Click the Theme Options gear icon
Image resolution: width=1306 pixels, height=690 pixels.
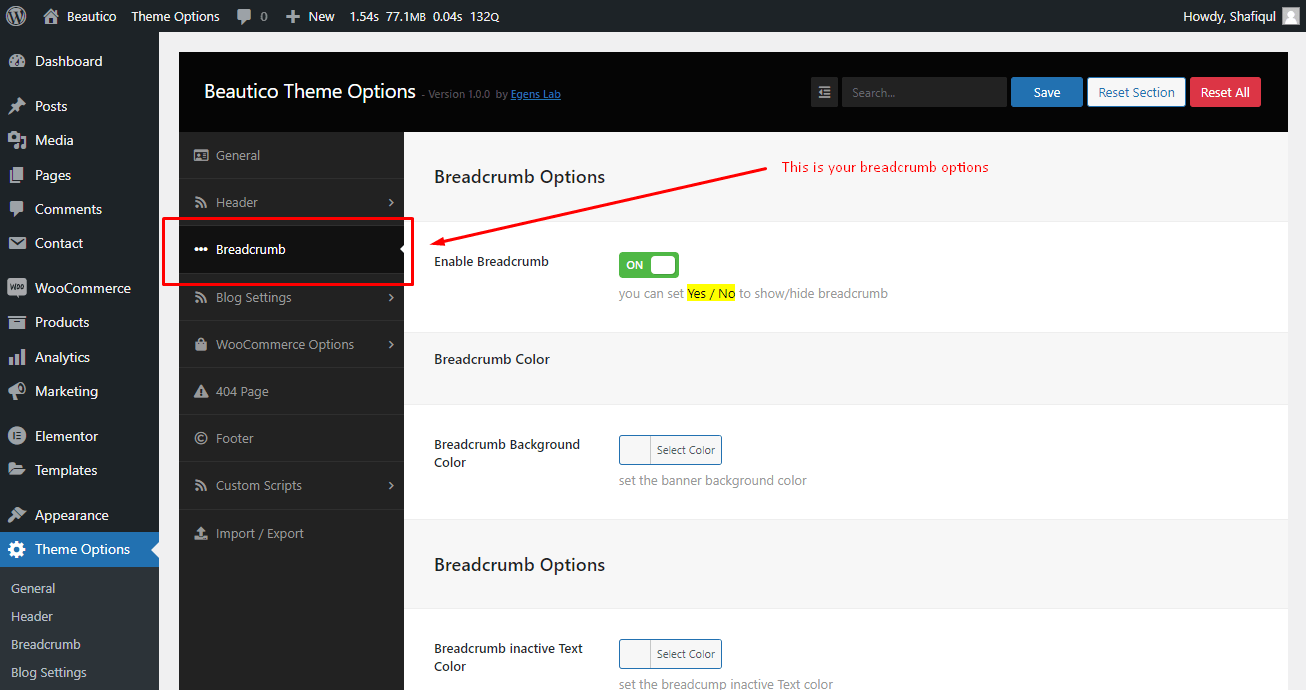coord(16,549)
